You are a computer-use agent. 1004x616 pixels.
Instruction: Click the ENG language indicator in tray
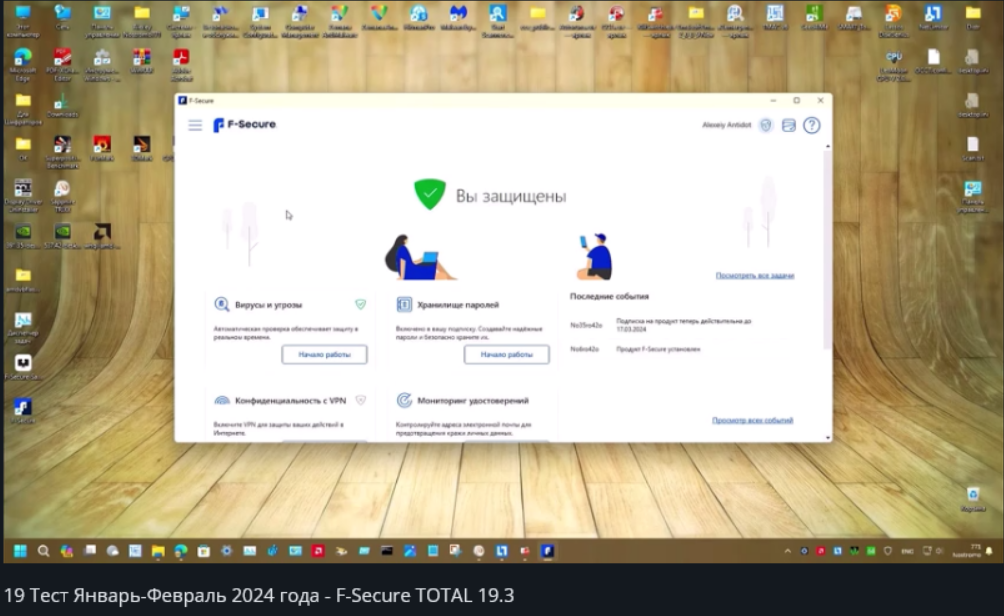tap(907, 551)
